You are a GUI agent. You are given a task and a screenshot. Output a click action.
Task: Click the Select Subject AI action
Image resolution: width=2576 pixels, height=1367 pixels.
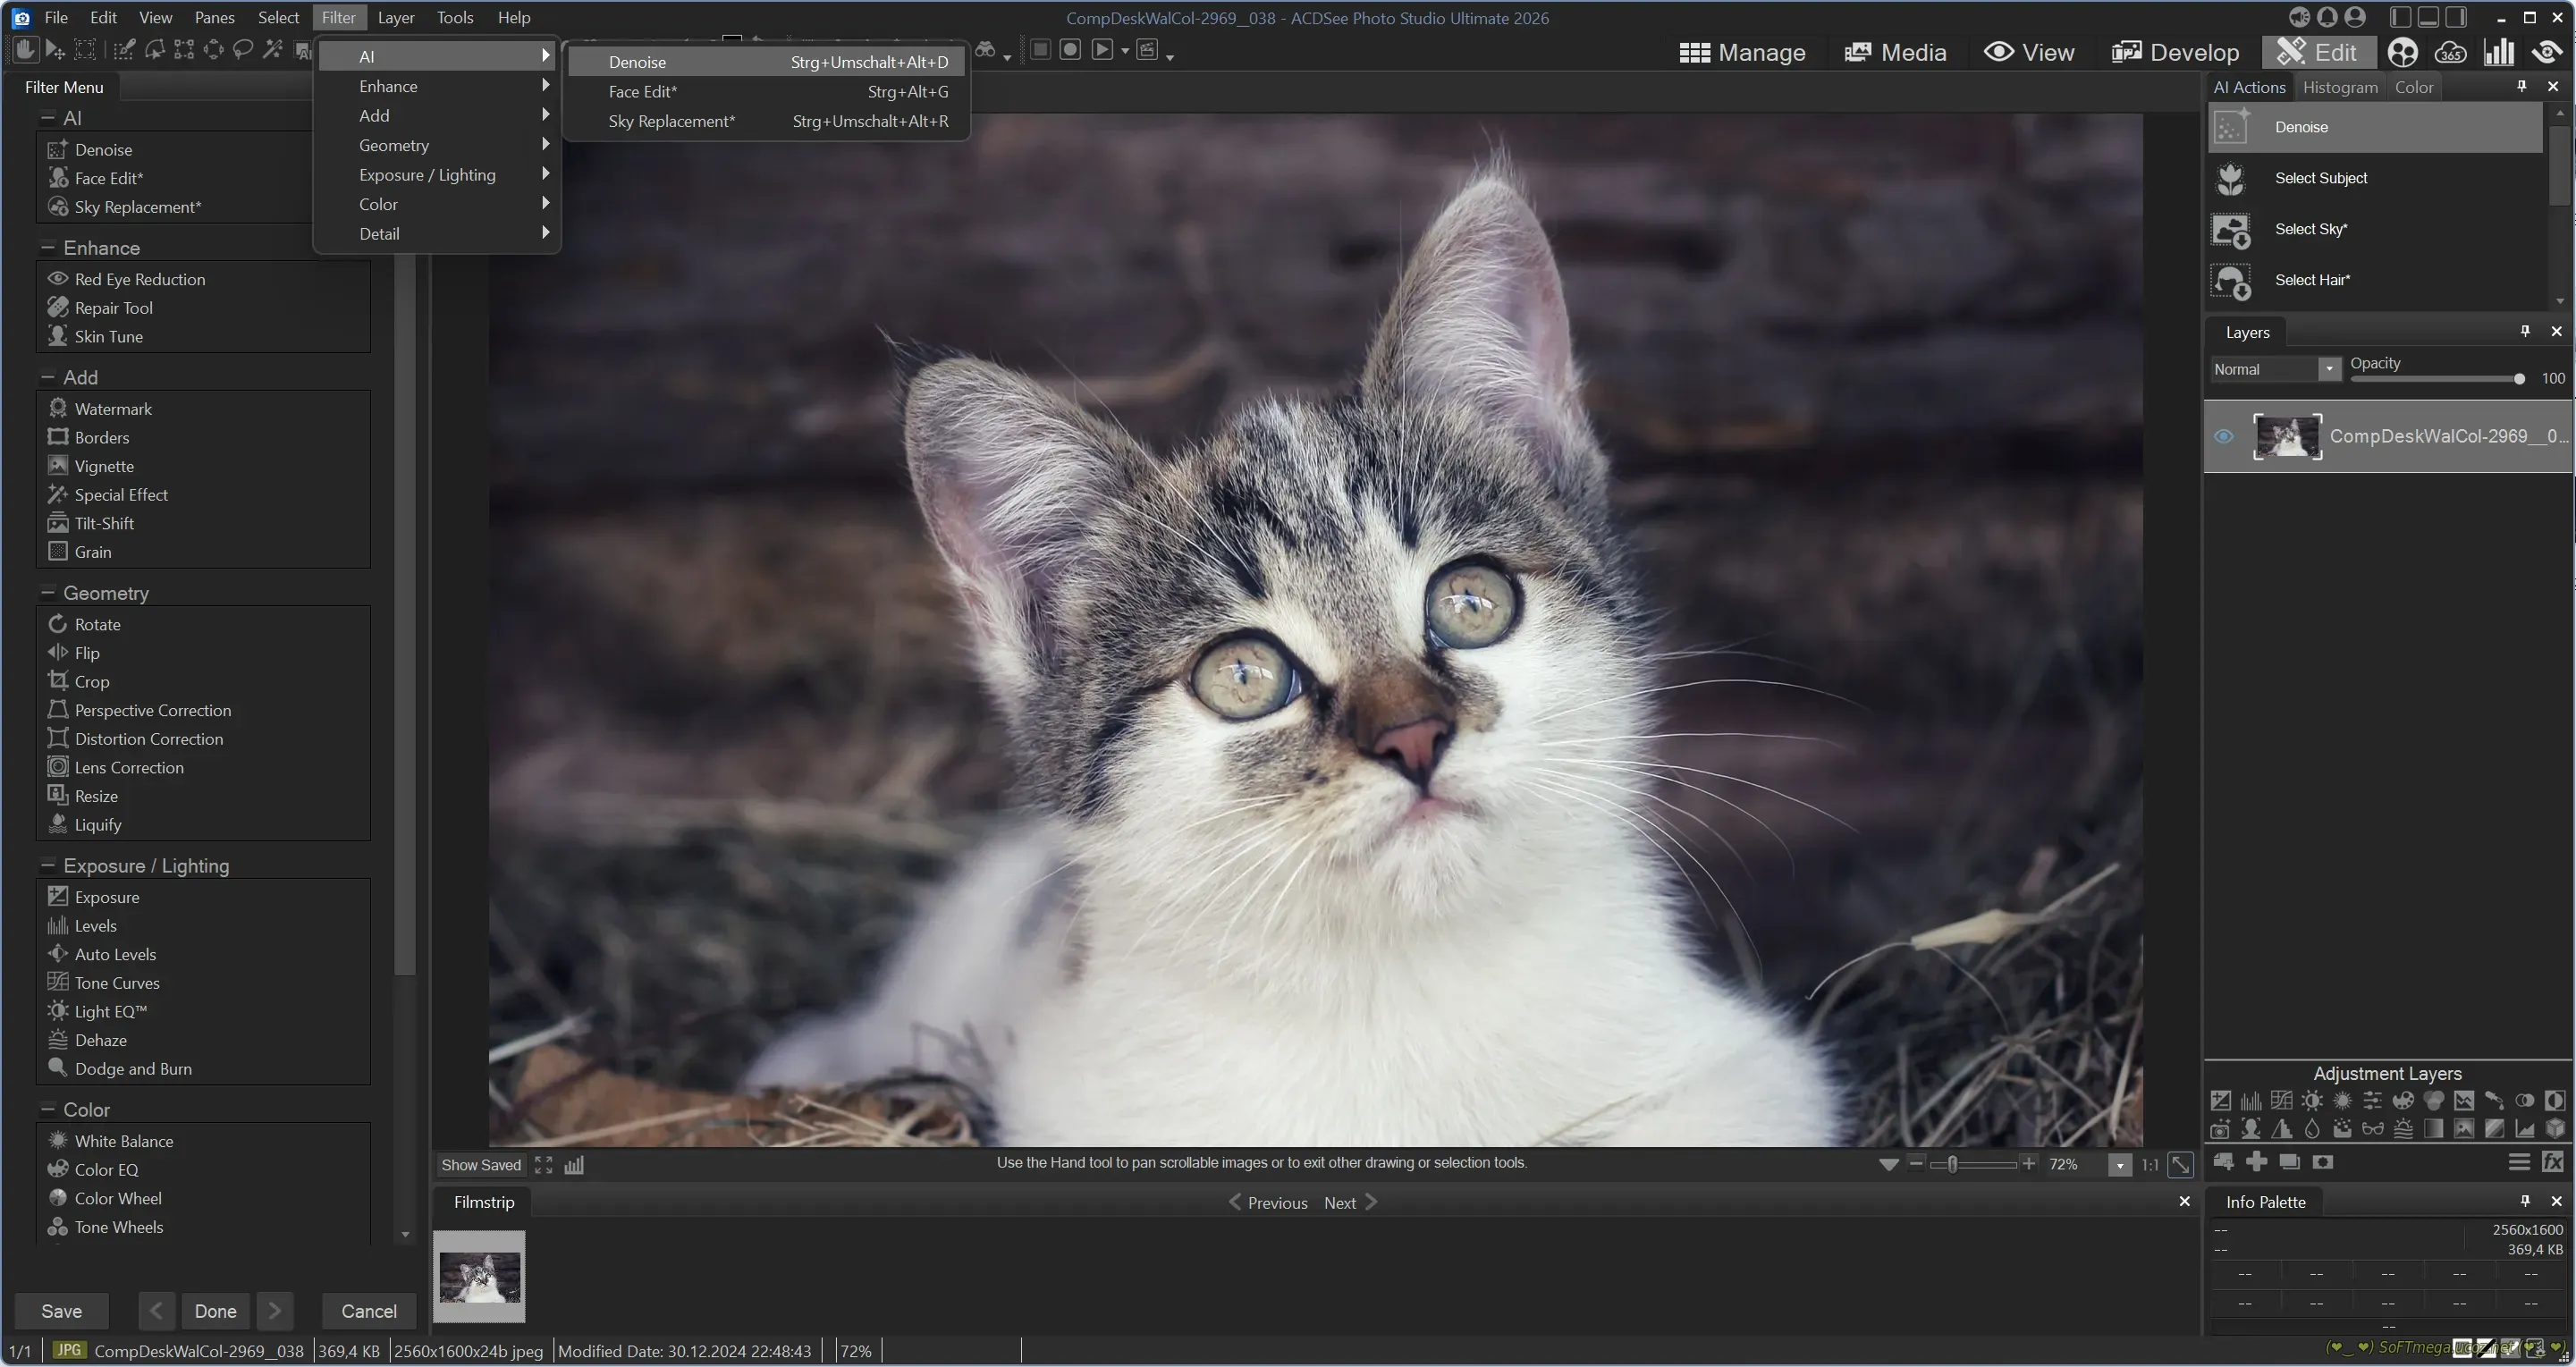(x=2320, y=178)
